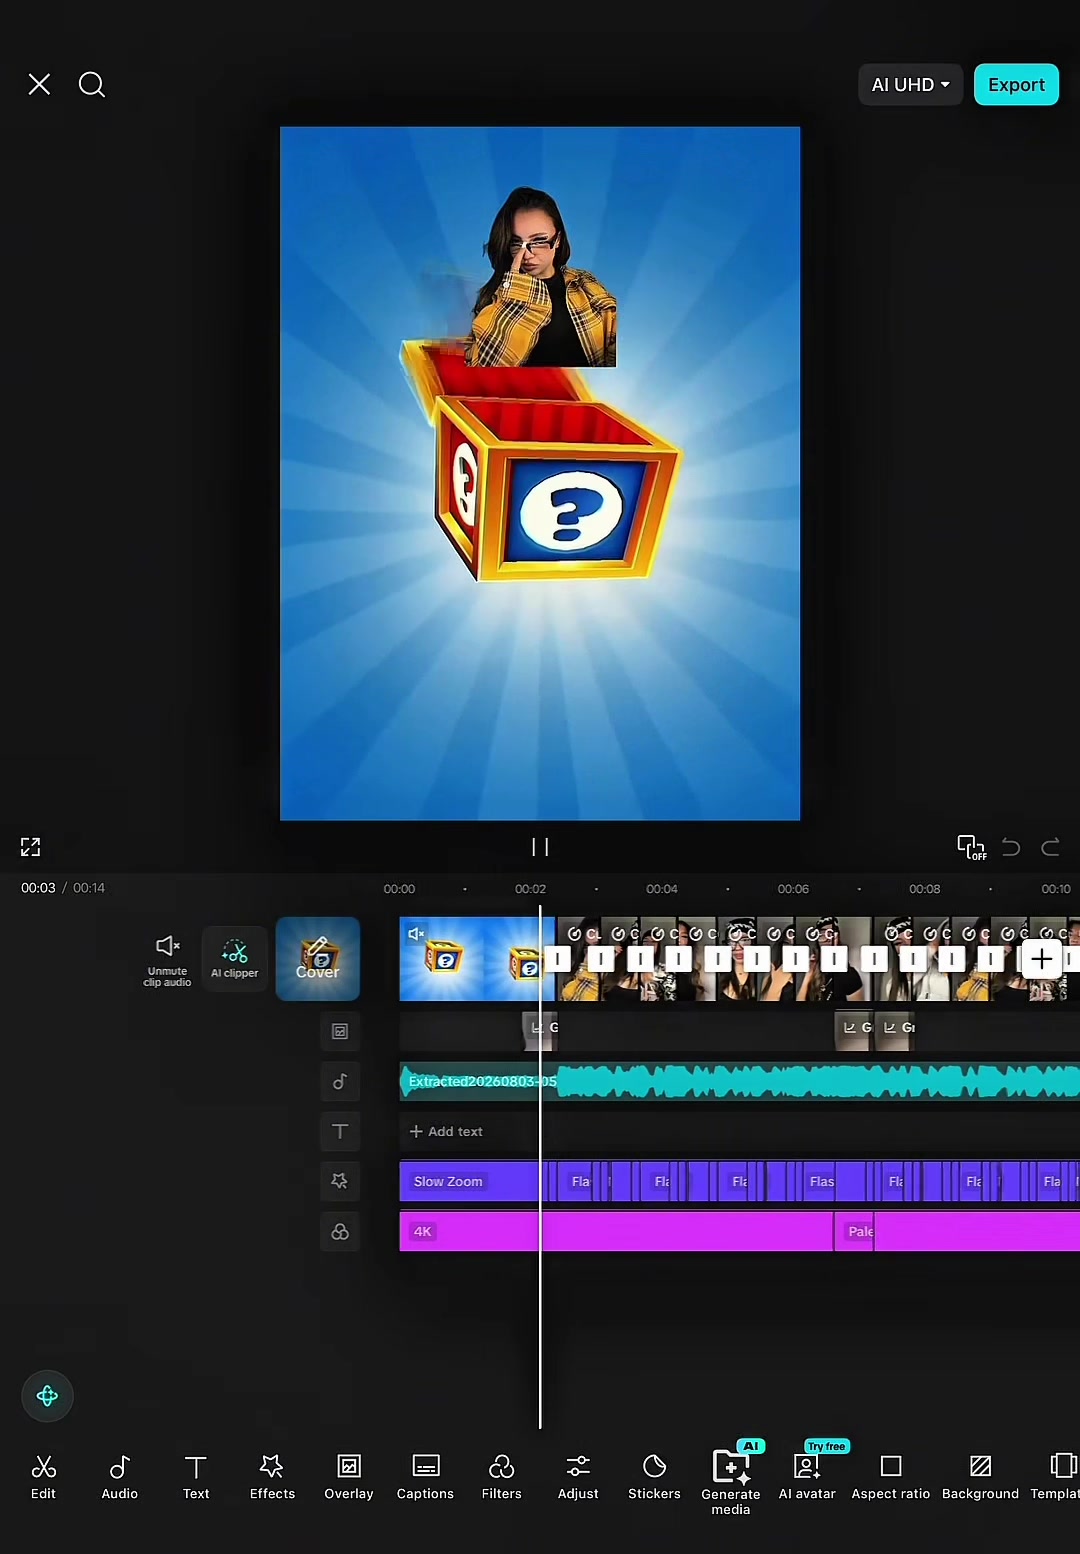Pause the video playback

pyautogui.click(x=540, y=847)
